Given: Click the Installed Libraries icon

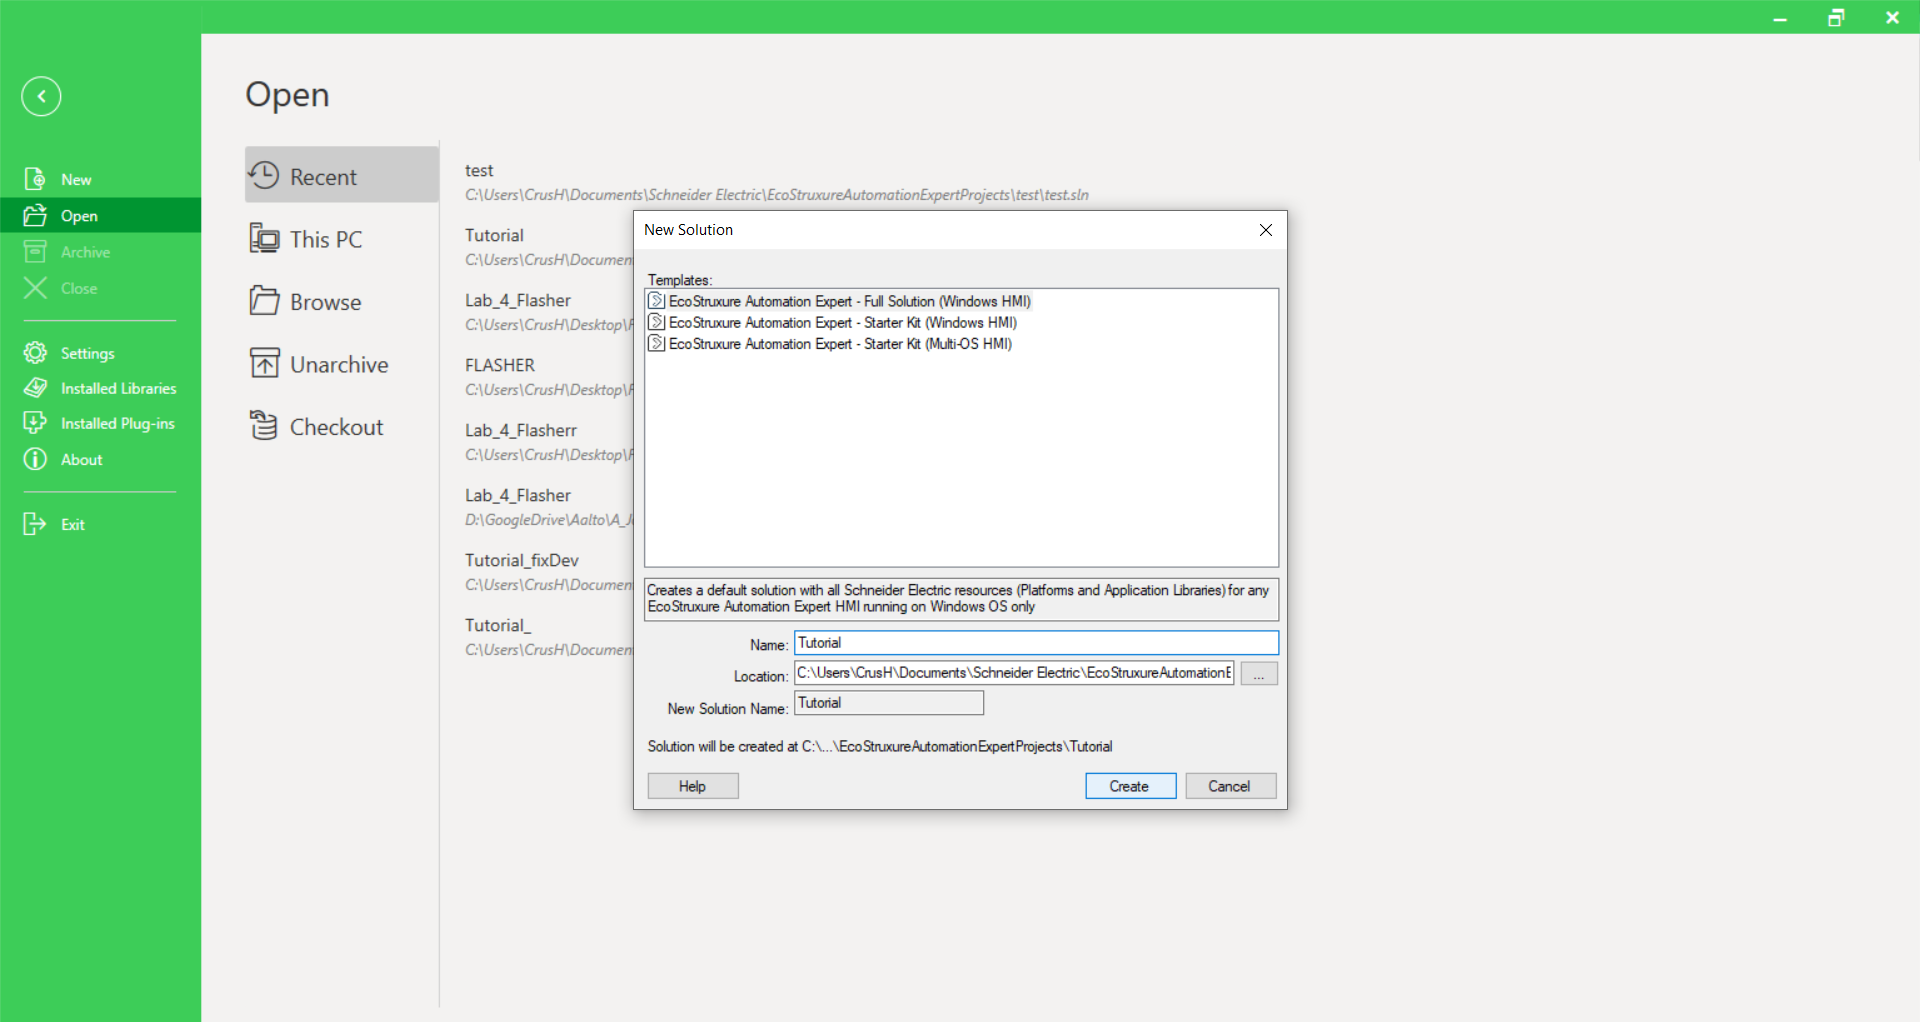Looking at the screenshot, I should pyautogui.click(x=35, y=388).
